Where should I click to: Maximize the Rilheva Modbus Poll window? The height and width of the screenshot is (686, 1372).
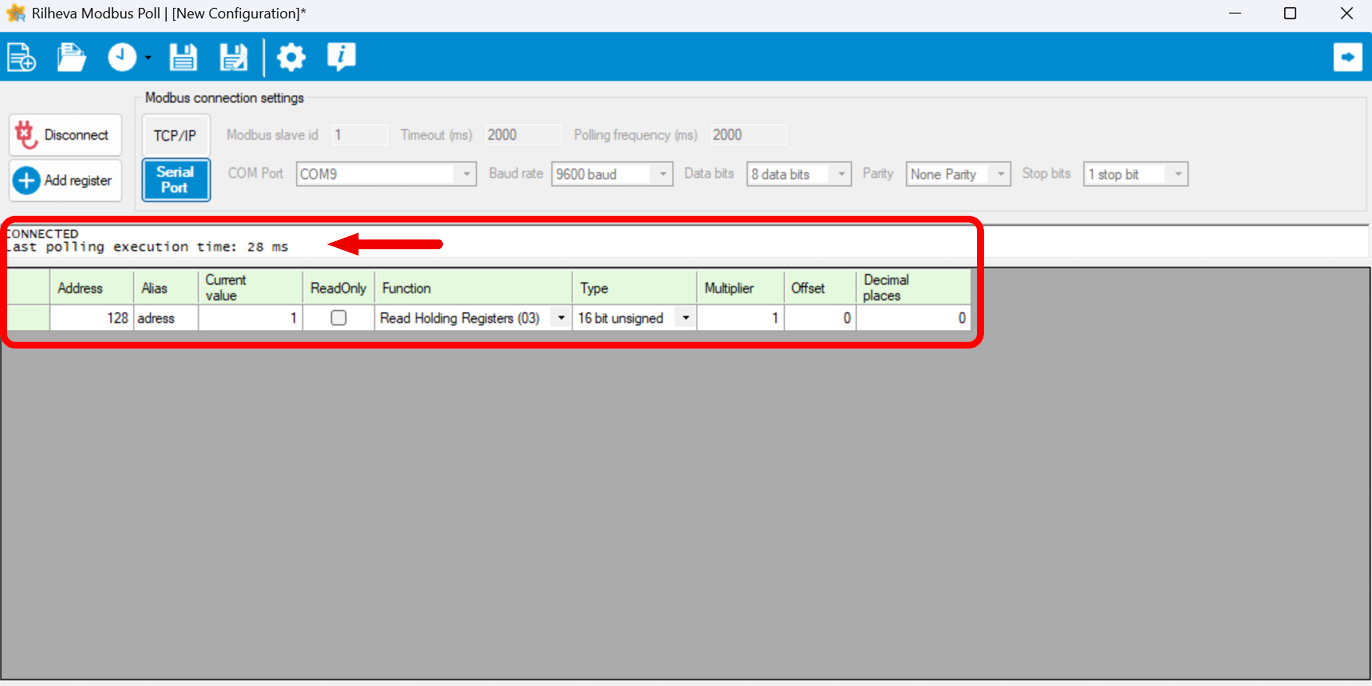(1290, 13)
